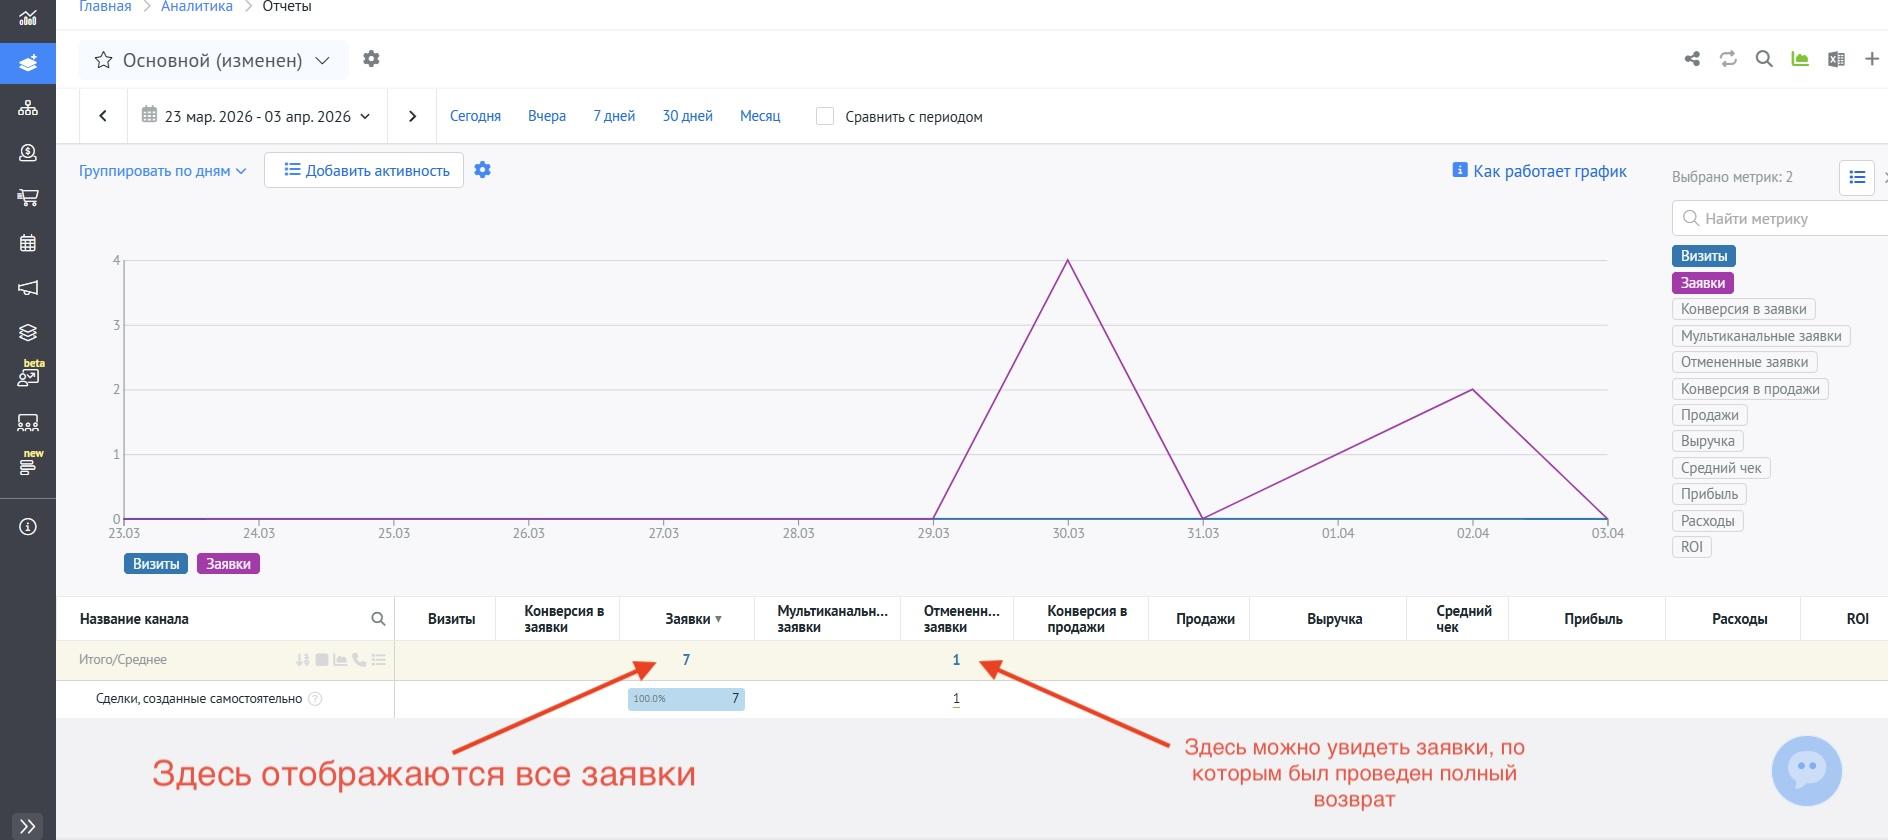Select the 7 дней period

click(614, 116)
